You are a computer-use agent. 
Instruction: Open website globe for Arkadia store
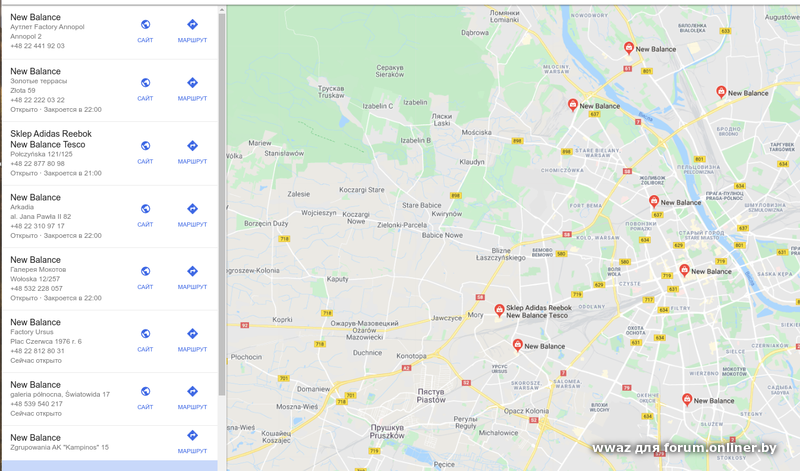145,209
